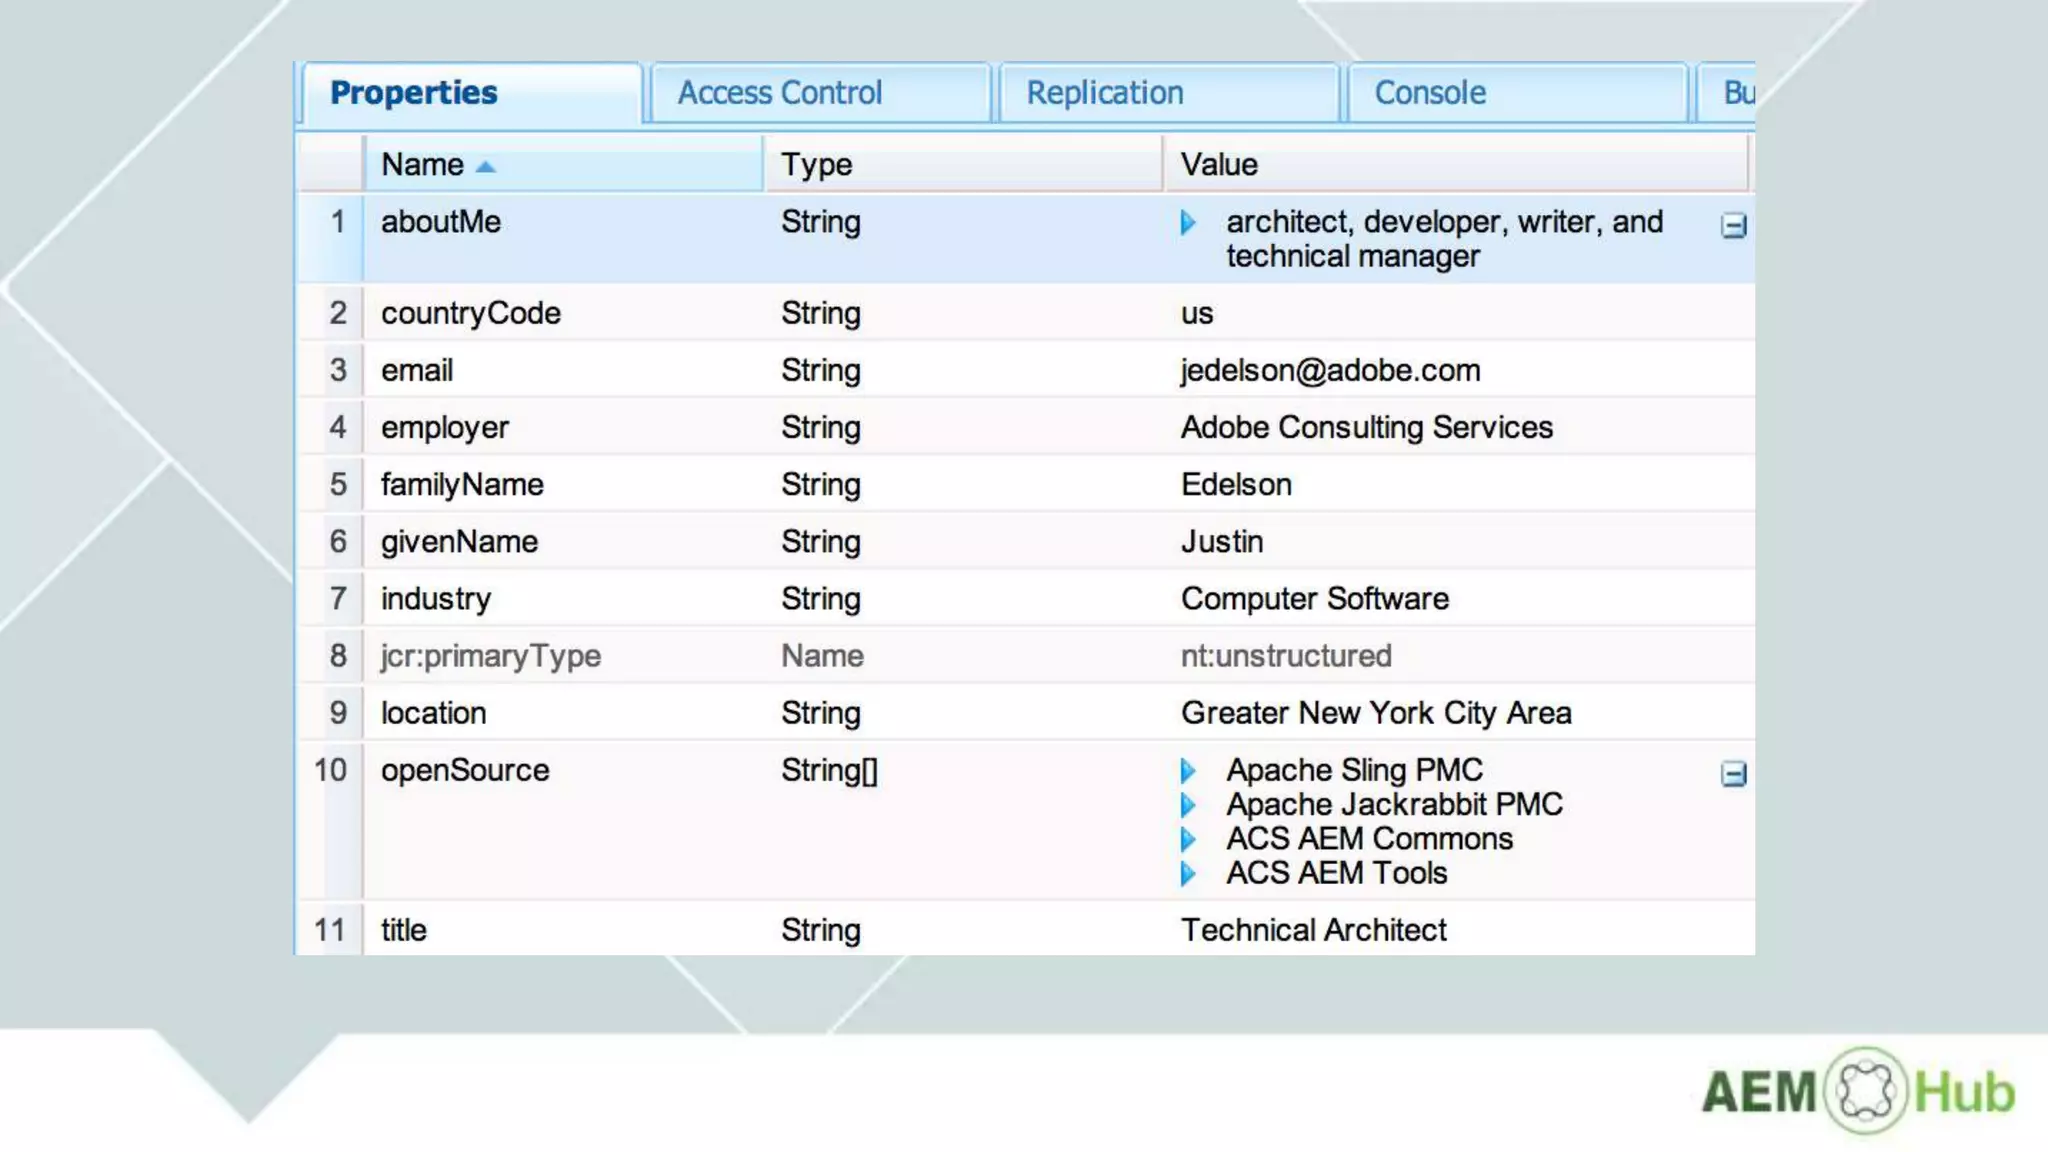This screenshot has width=2048, height=1152.
Task: Click arrow next to Apache Sling PMC
Action: click(x=1188, y=771)
